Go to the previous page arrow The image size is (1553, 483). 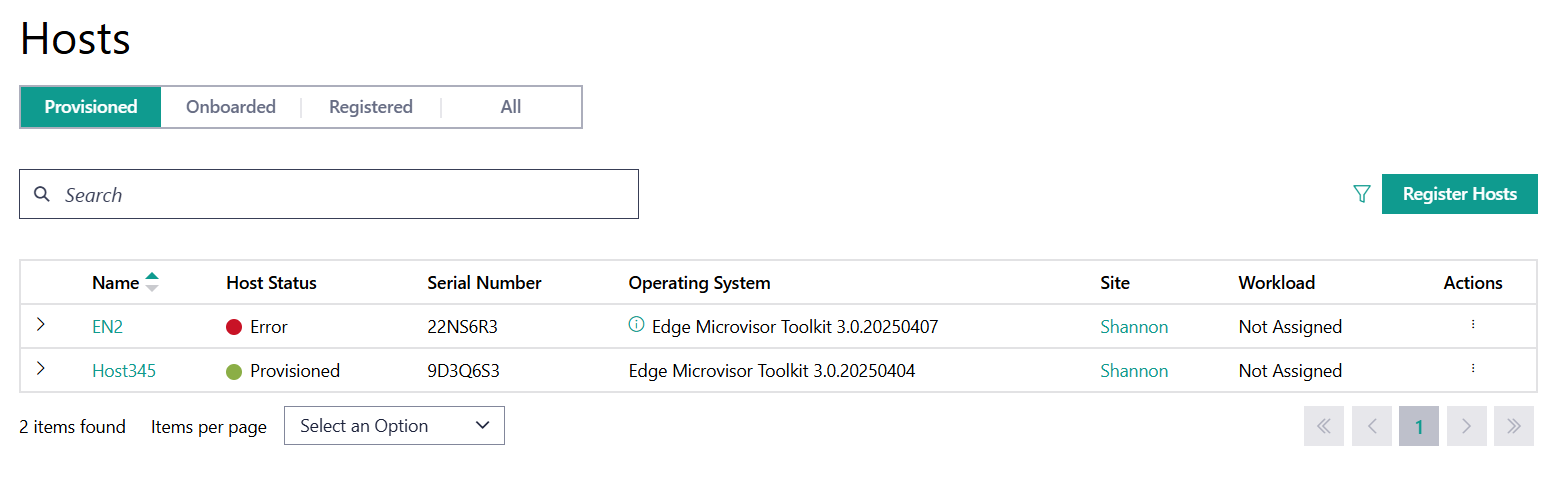(1372, 426)
